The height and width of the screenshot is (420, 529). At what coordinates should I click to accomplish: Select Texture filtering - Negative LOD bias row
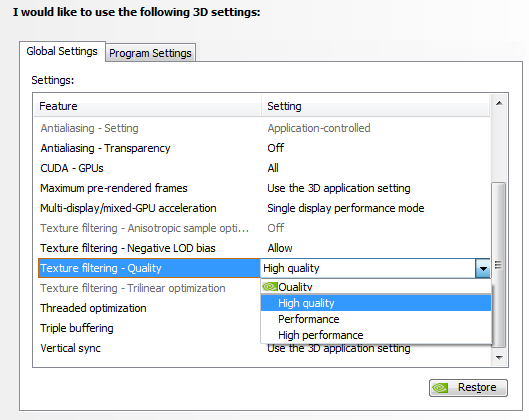[x=262, y=248]
